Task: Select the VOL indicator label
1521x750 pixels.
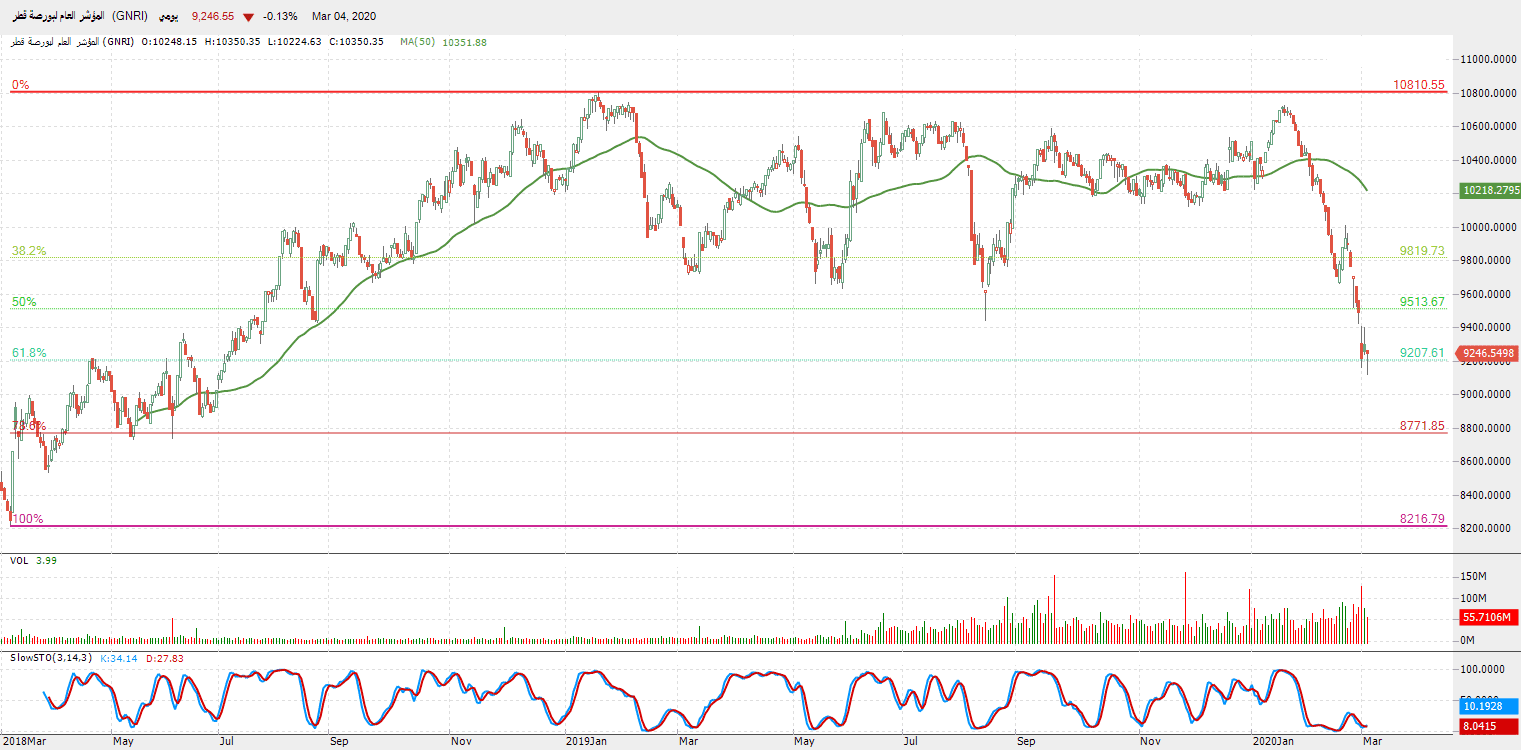Action: [x=19, y=561]
